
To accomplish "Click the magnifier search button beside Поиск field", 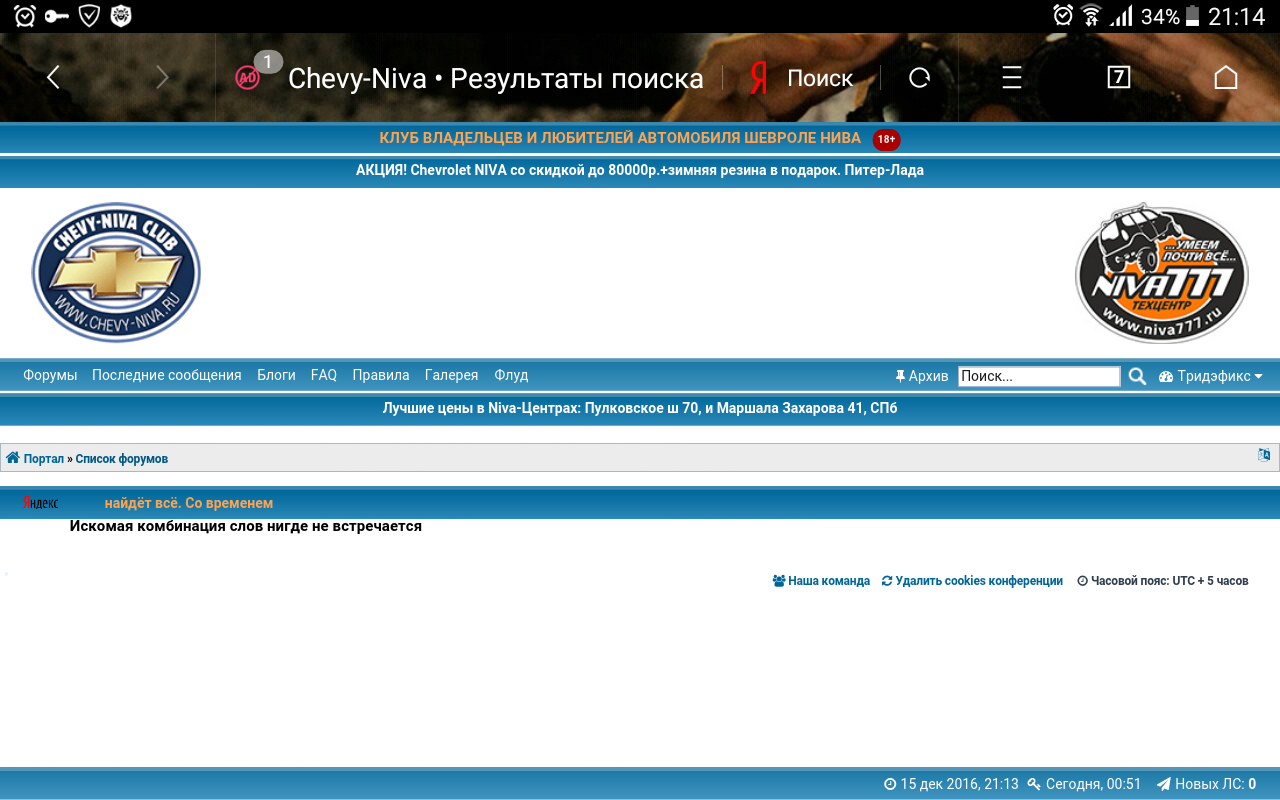I will point(1137,376).
